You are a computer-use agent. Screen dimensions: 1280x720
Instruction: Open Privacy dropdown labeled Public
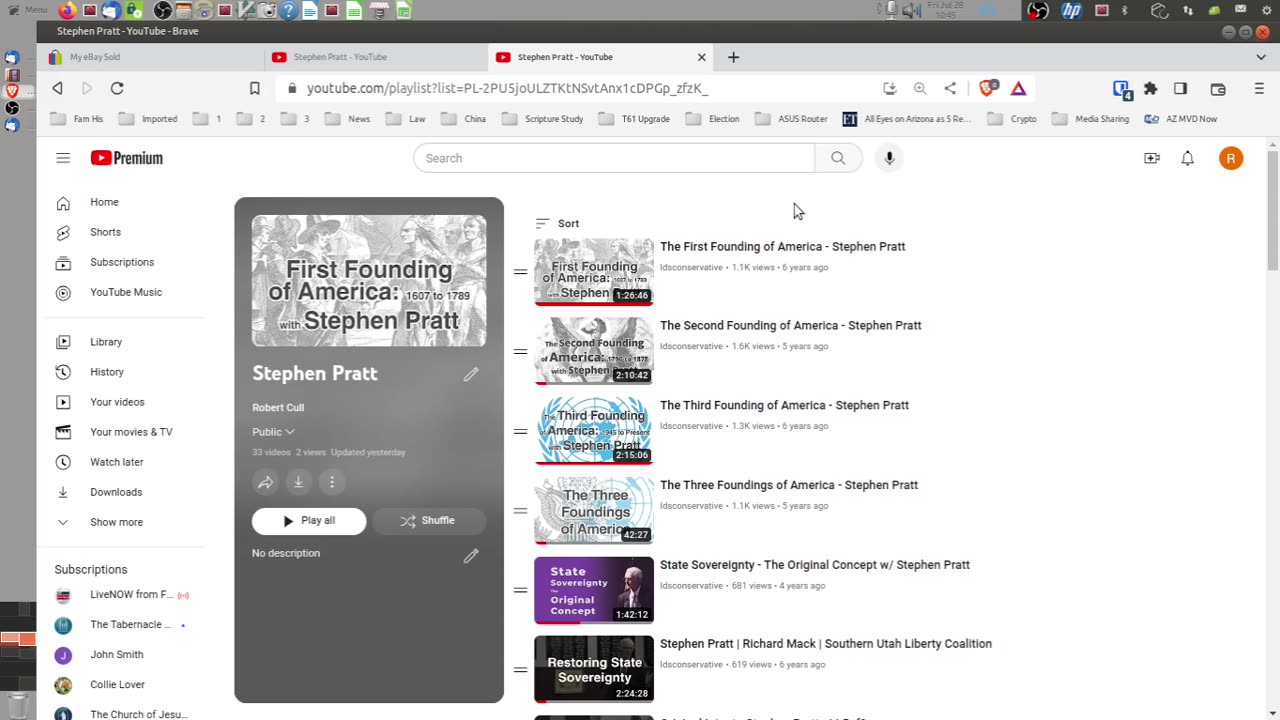pyautogui.click(x=273, y=432)
